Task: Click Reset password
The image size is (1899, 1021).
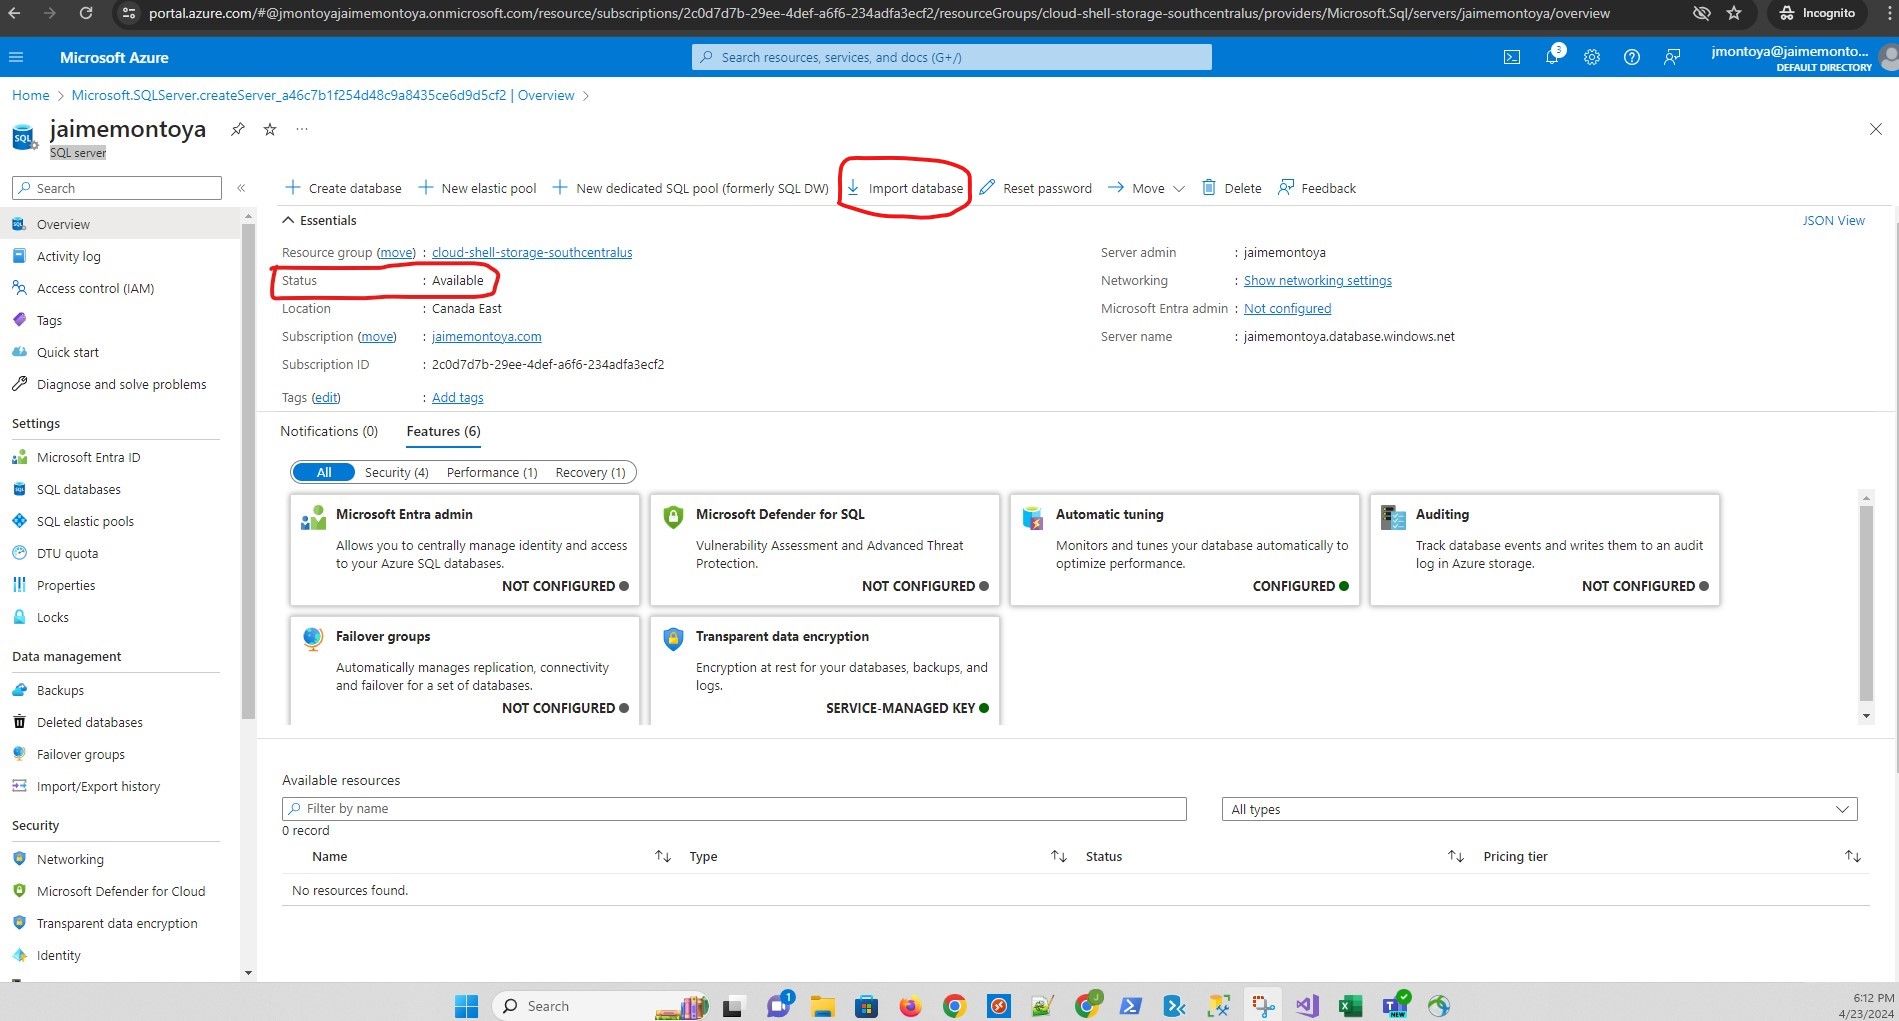Action: point(1036,188)
